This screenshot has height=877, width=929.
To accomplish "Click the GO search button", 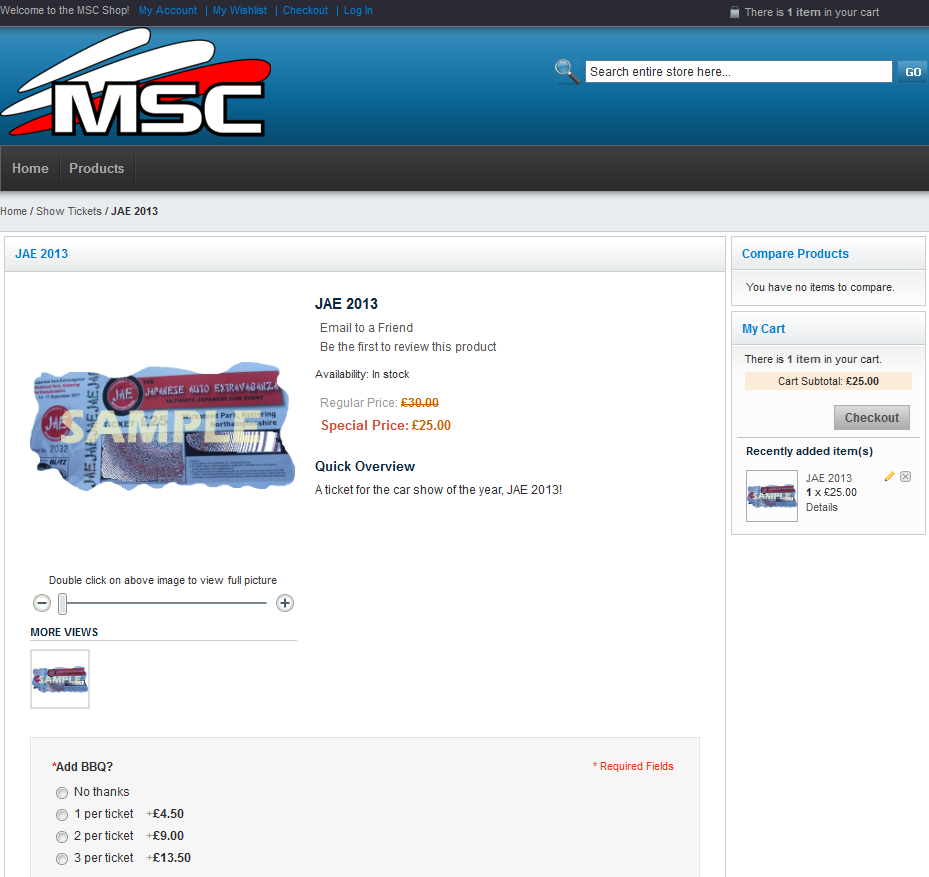I will [912, 72].
